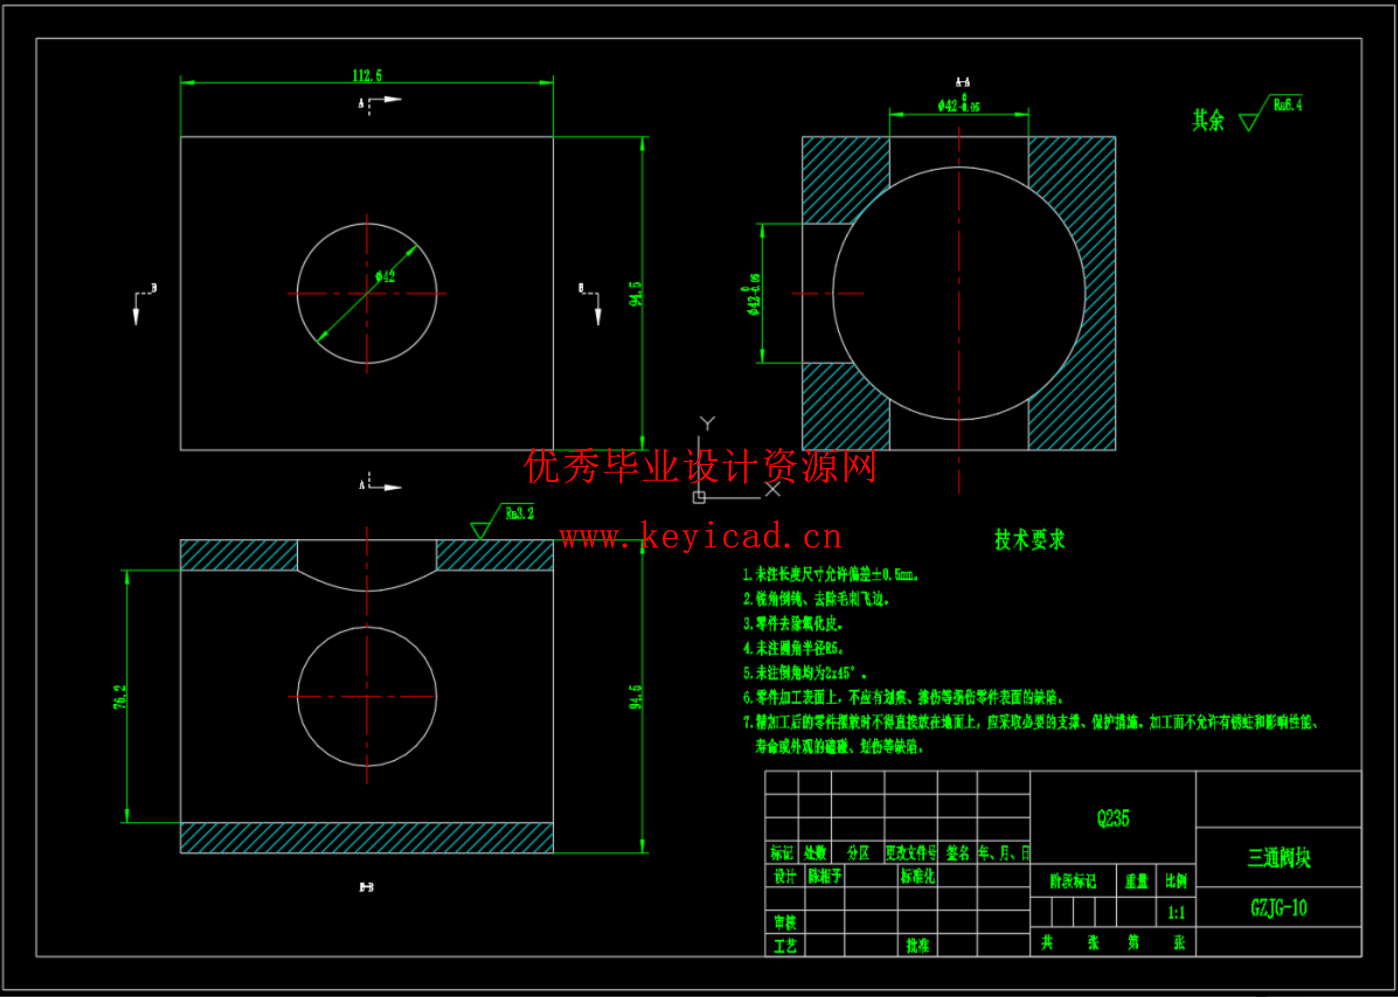Click the GZJG-10 drawing number cell
Image resolution: width=1398 pixels, height=997 pixels.
click(x=1278, y=908)
